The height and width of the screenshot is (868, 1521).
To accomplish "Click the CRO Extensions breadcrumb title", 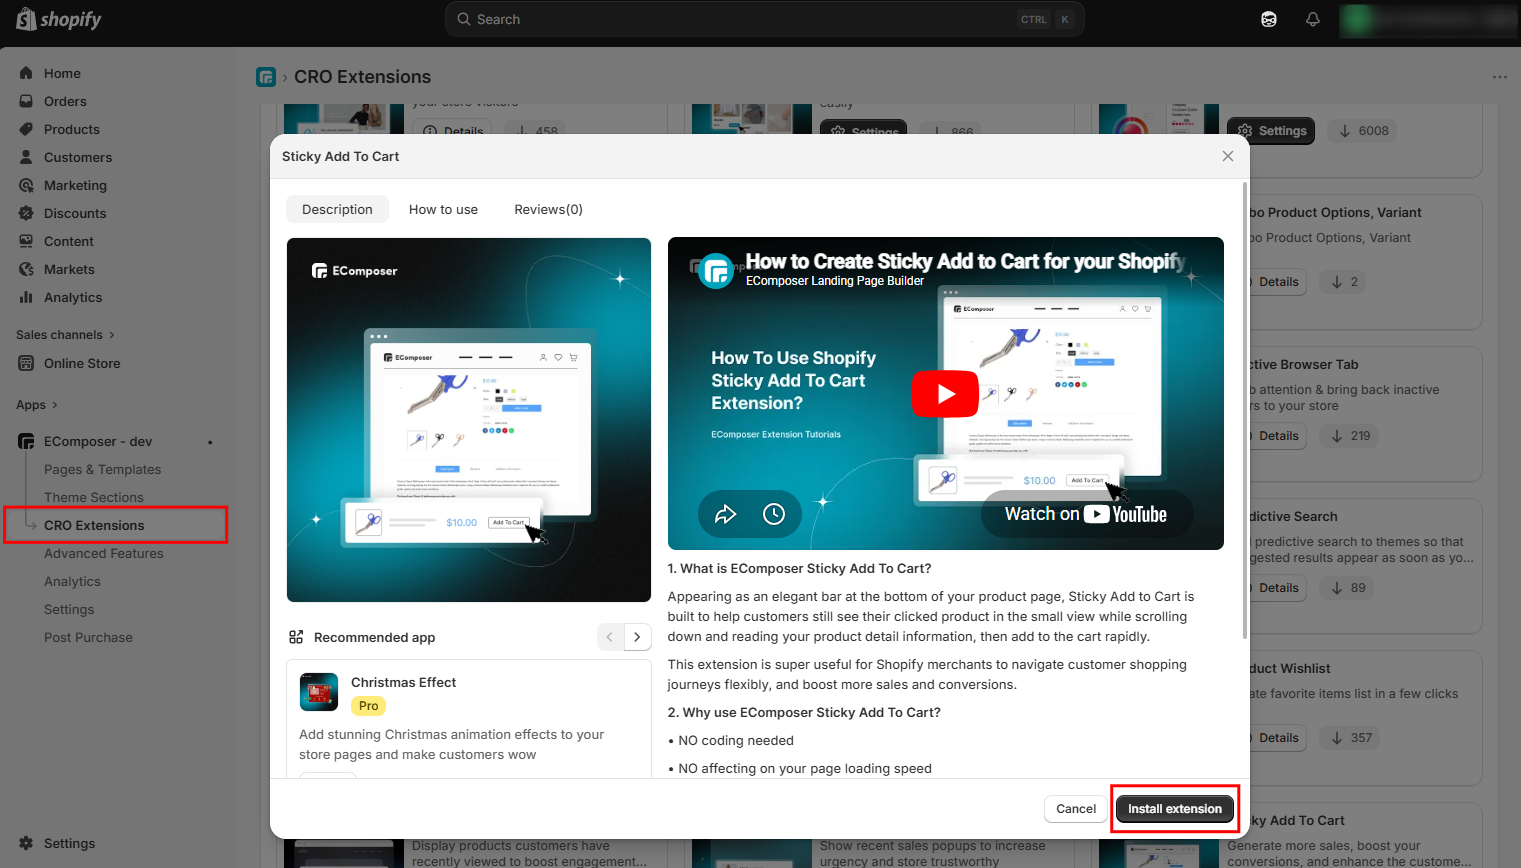I will [362, 77].
